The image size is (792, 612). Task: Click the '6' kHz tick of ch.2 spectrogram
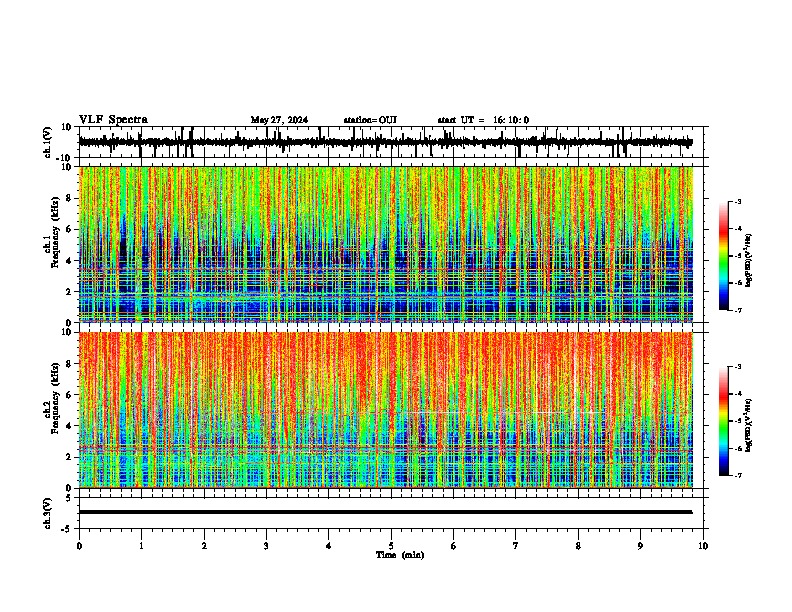point(69,395)
